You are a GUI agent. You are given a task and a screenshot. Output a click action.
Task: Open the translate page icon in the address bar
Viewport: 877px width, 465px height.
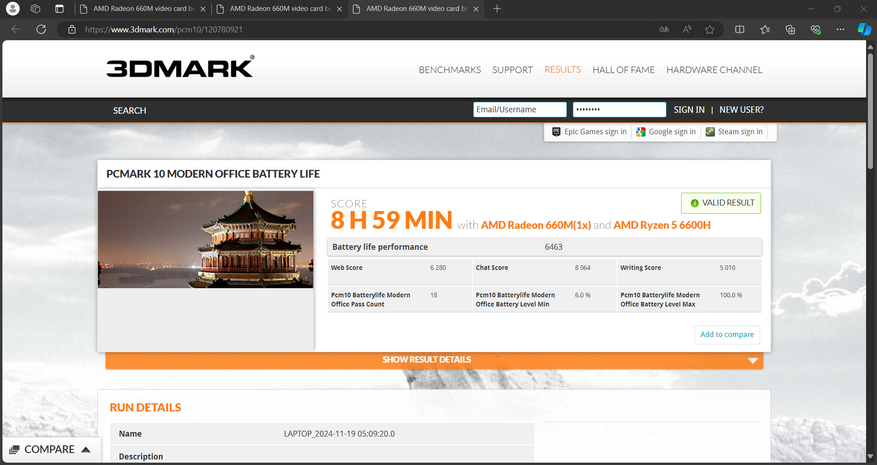pos(664,30)
